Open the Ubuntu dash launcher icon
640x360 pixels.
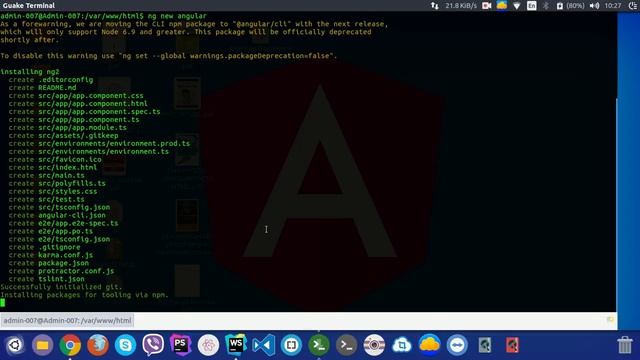point(15,345)
